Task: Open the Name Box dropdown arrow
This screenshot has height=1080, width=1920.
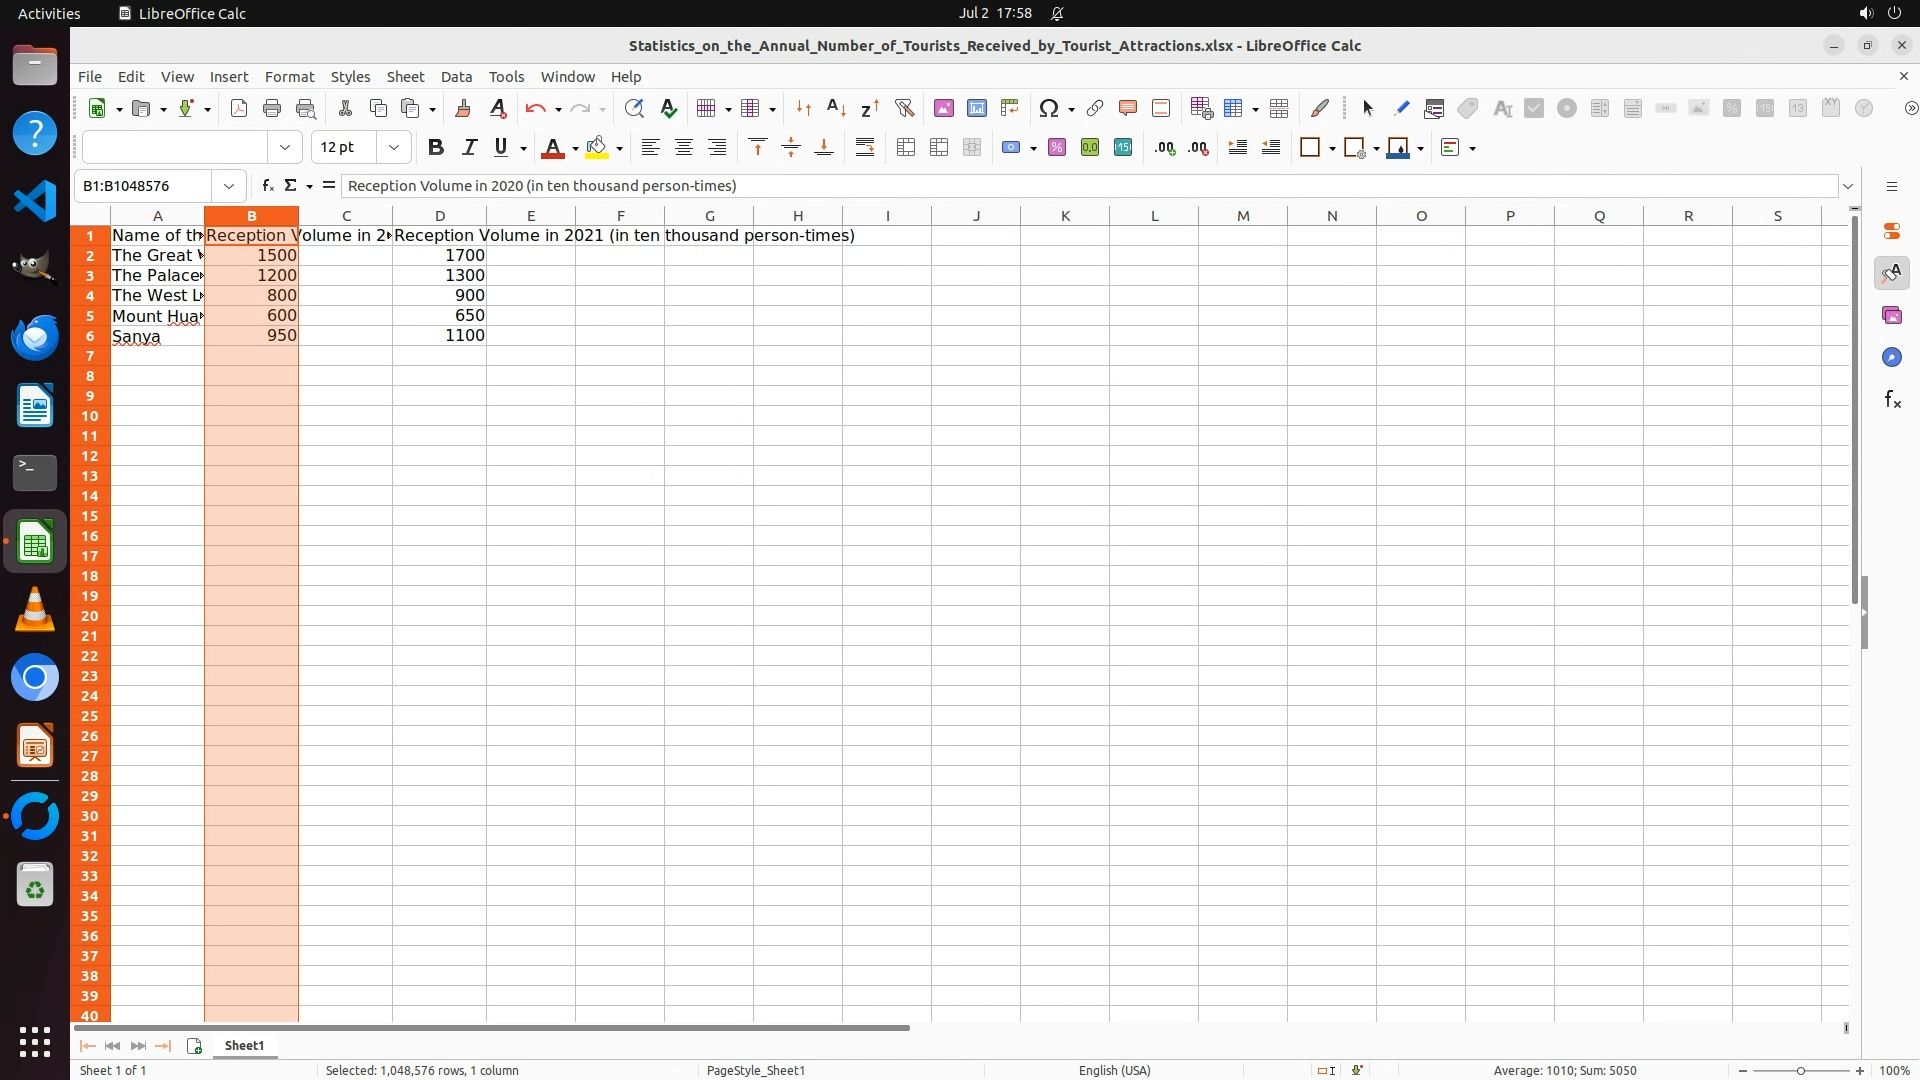Action: (229, 186)
